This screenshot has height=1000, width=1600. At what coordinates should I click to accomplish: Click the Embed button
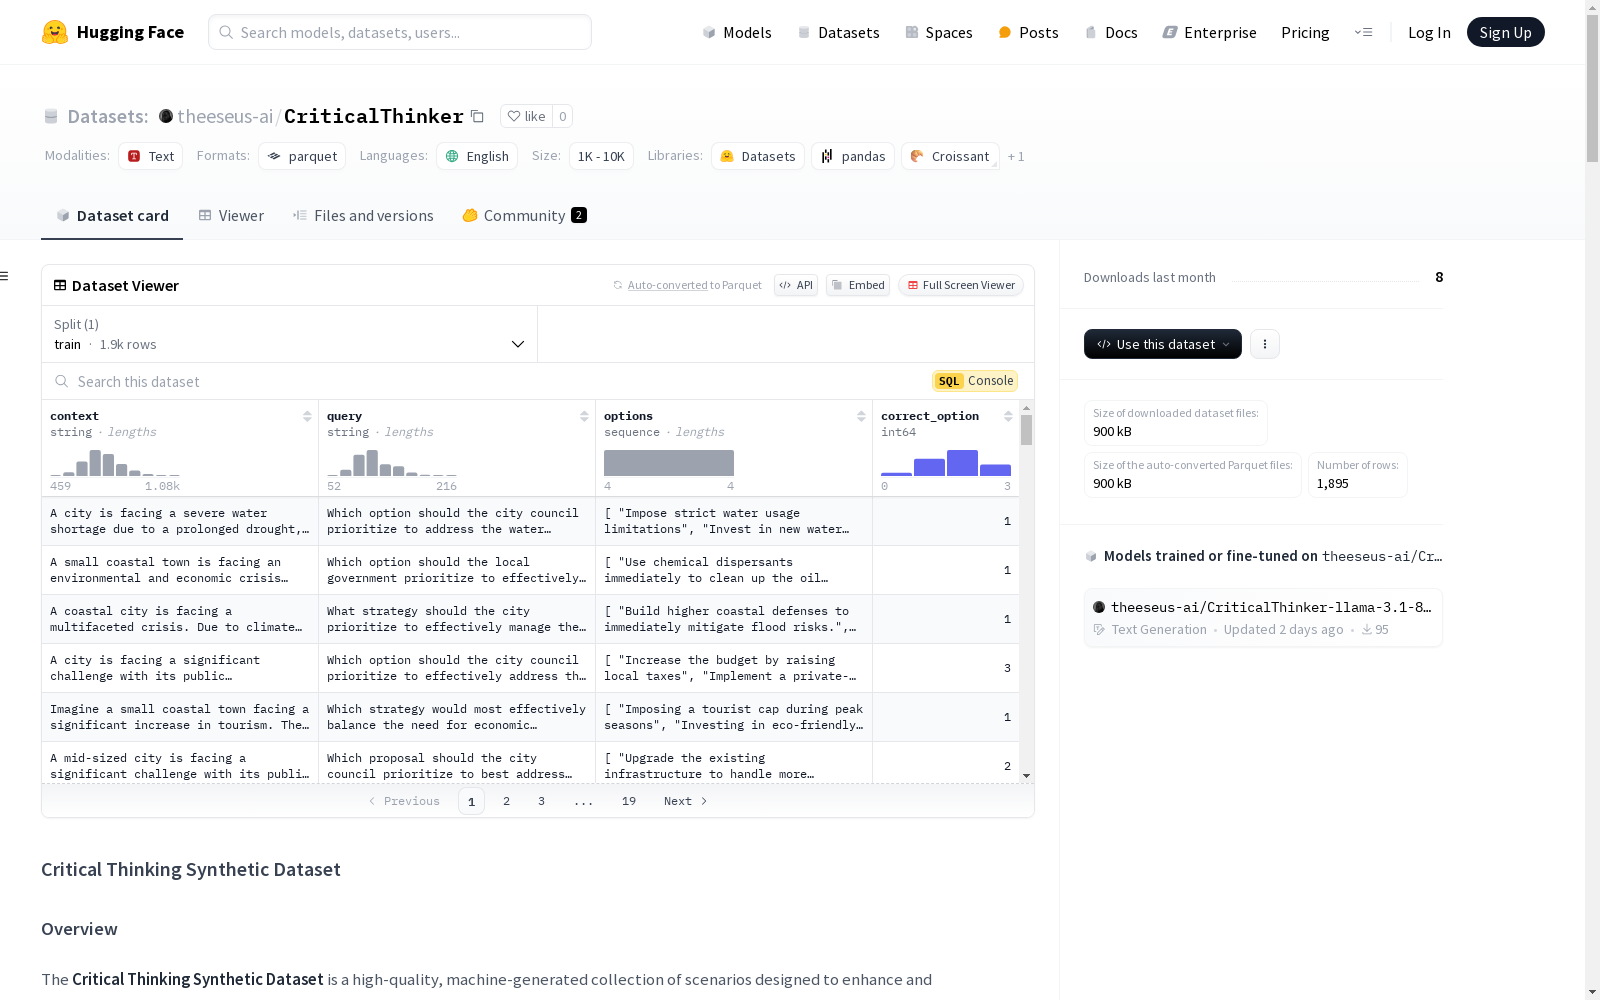[858, 285]
